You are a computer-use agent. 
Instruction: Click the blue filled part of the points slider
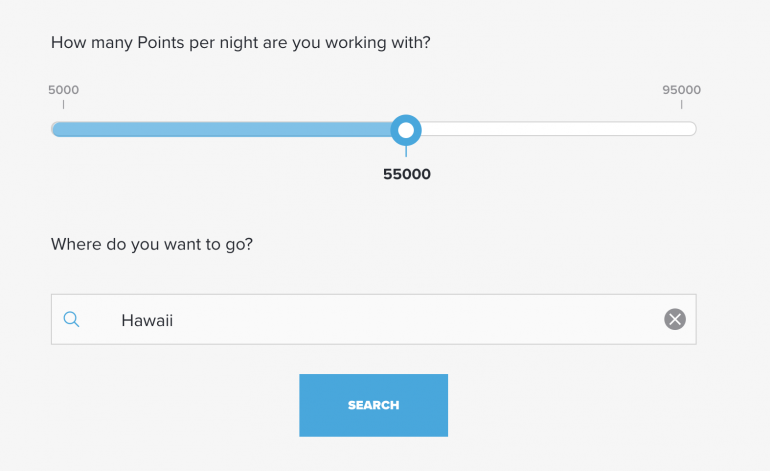pos(220,129)
